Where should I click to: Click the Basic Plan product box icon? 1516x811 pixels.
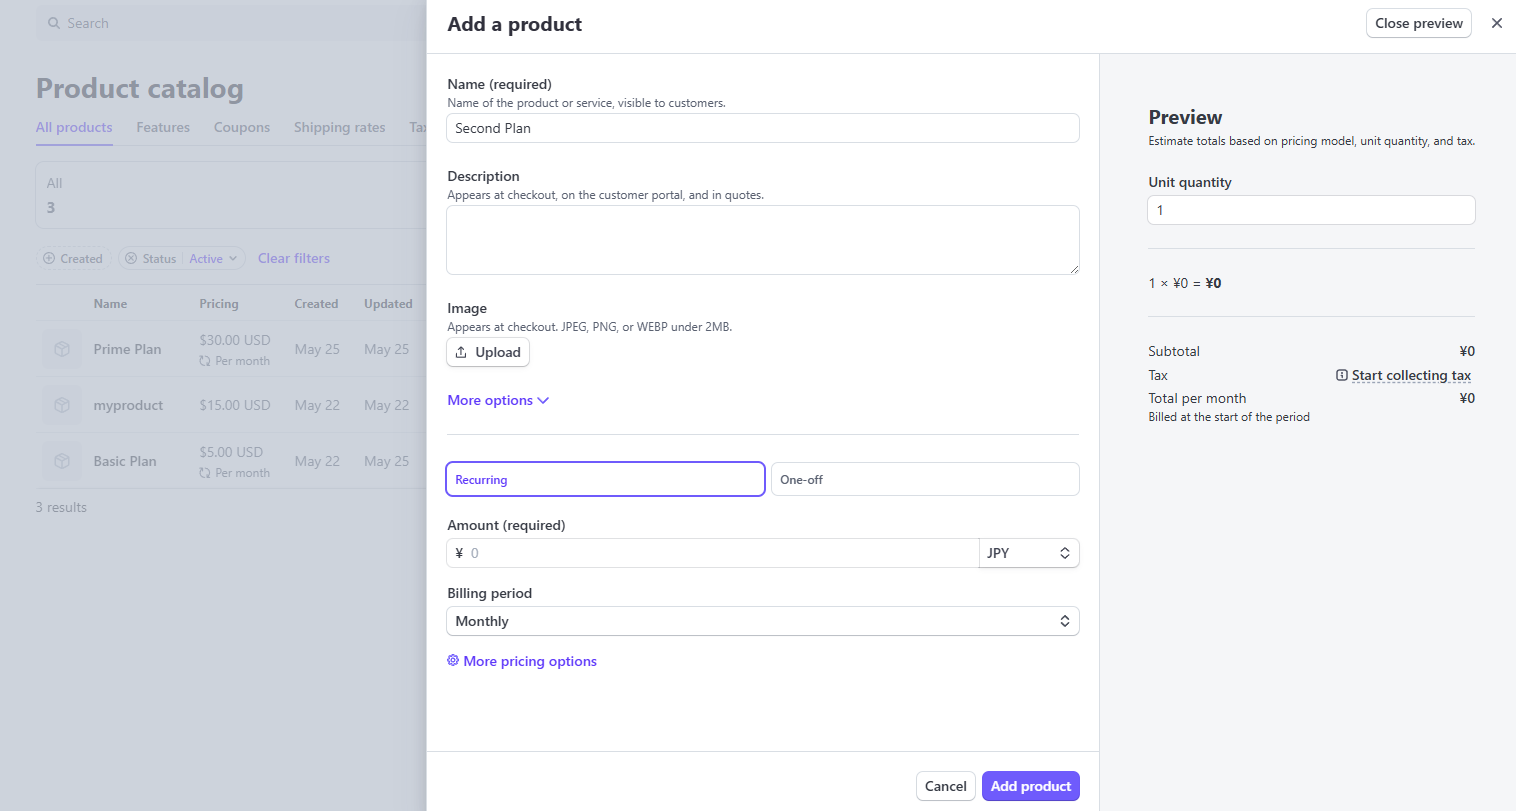pos(62,461)
